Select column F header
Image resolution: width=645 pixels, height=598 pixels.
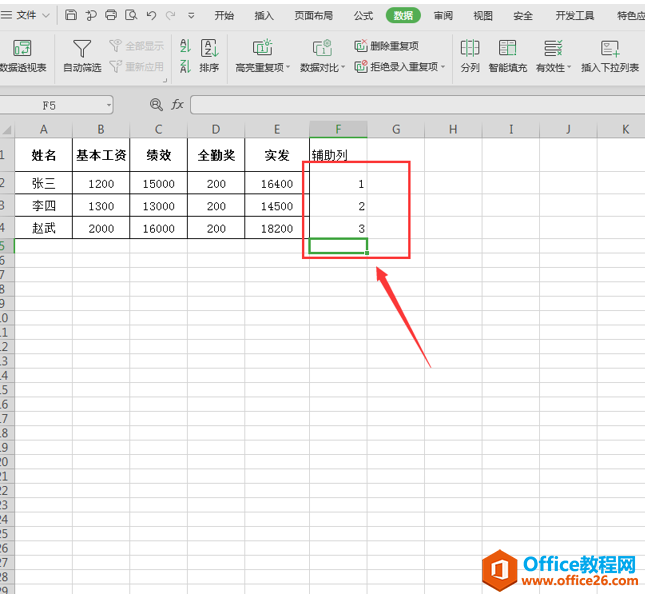point(338,130)
